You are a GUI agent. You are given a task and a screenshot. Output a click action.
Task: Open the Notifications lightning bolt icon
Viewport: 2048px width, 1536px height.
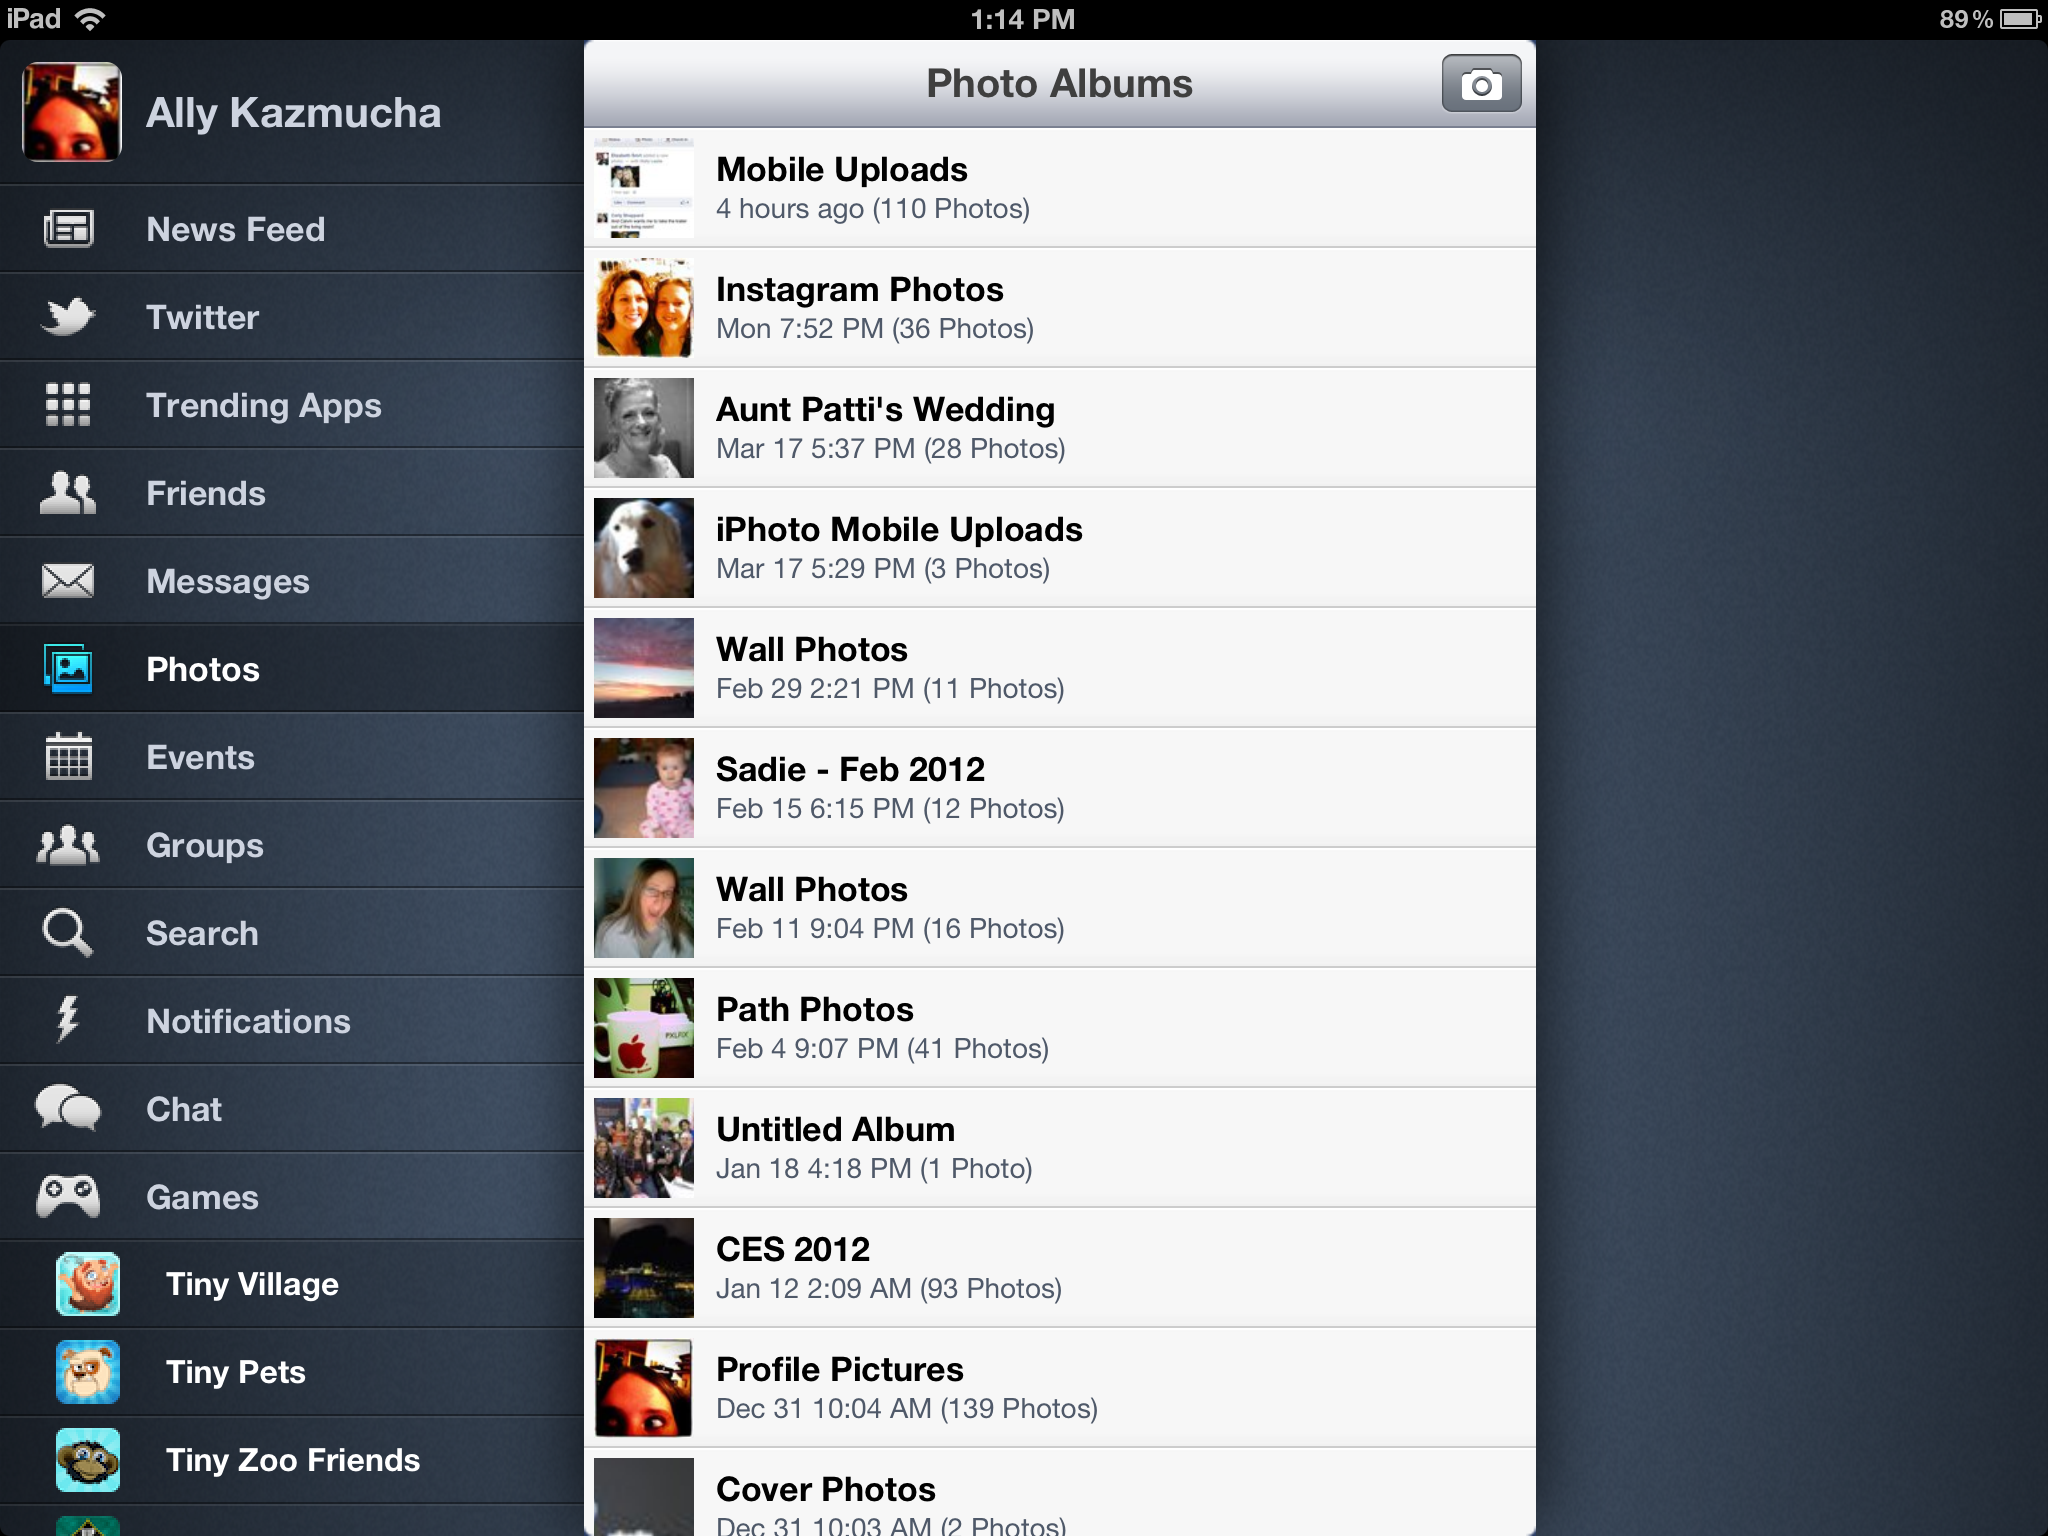pos(65,1020)
